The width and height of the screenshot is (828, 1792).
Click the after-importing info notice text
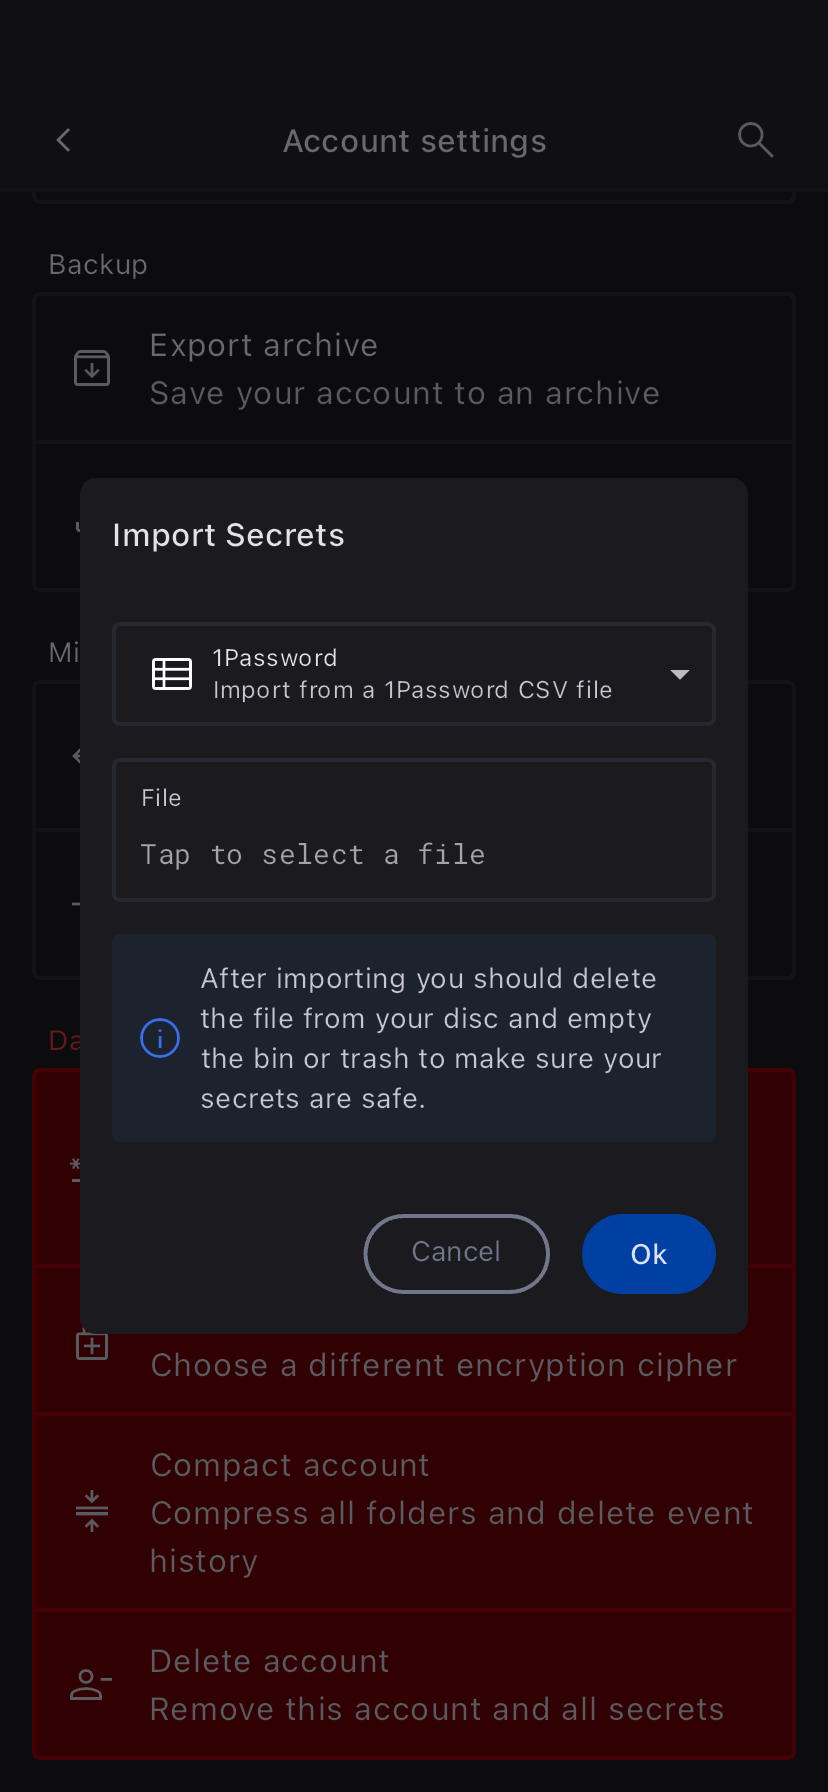pyautogui.click(x=430, y=1038)
